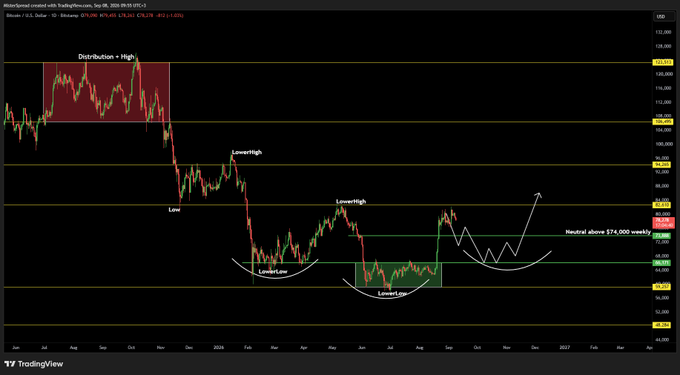Click the Dec label before 2027
The image size is (680, 375).
535,348
